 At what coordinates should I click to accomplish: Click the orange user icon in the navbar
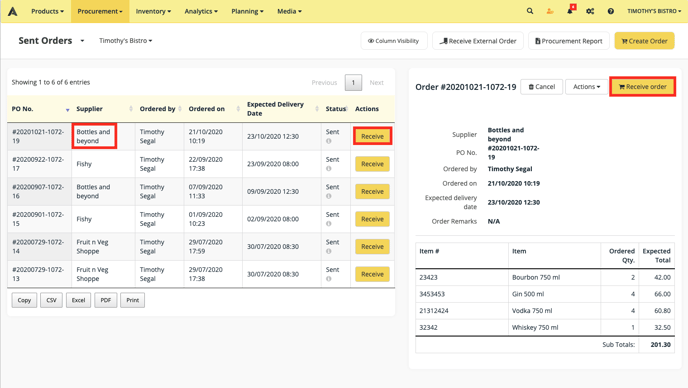[x=550, y=11]
